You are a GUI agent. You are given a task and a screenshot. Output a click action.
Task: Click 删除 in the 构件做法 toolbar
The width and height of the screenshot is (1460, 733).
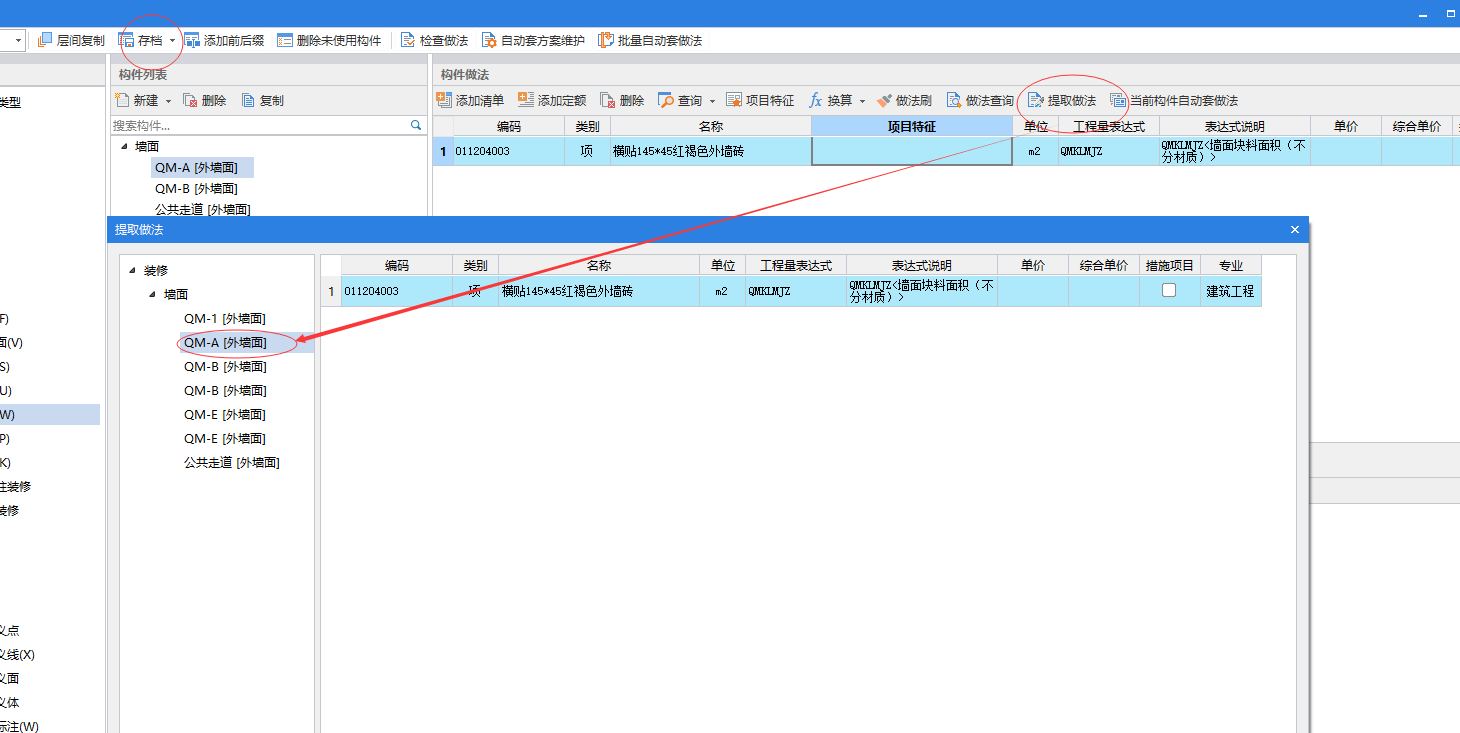pos(621,101)
